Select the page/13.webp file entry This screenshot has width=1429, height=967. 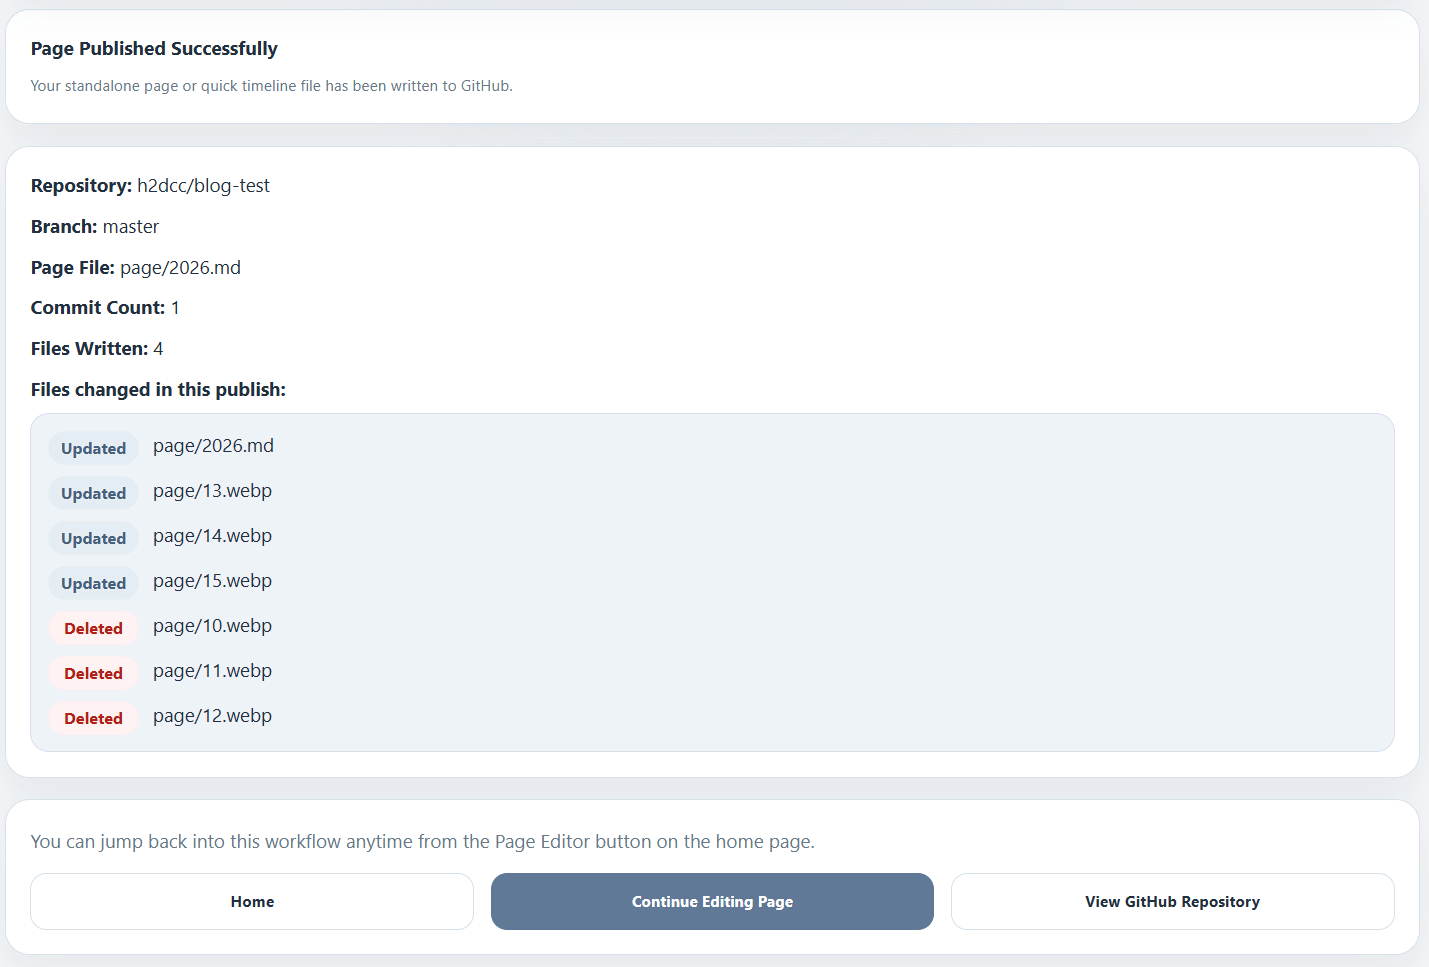[x=212, y=491]
